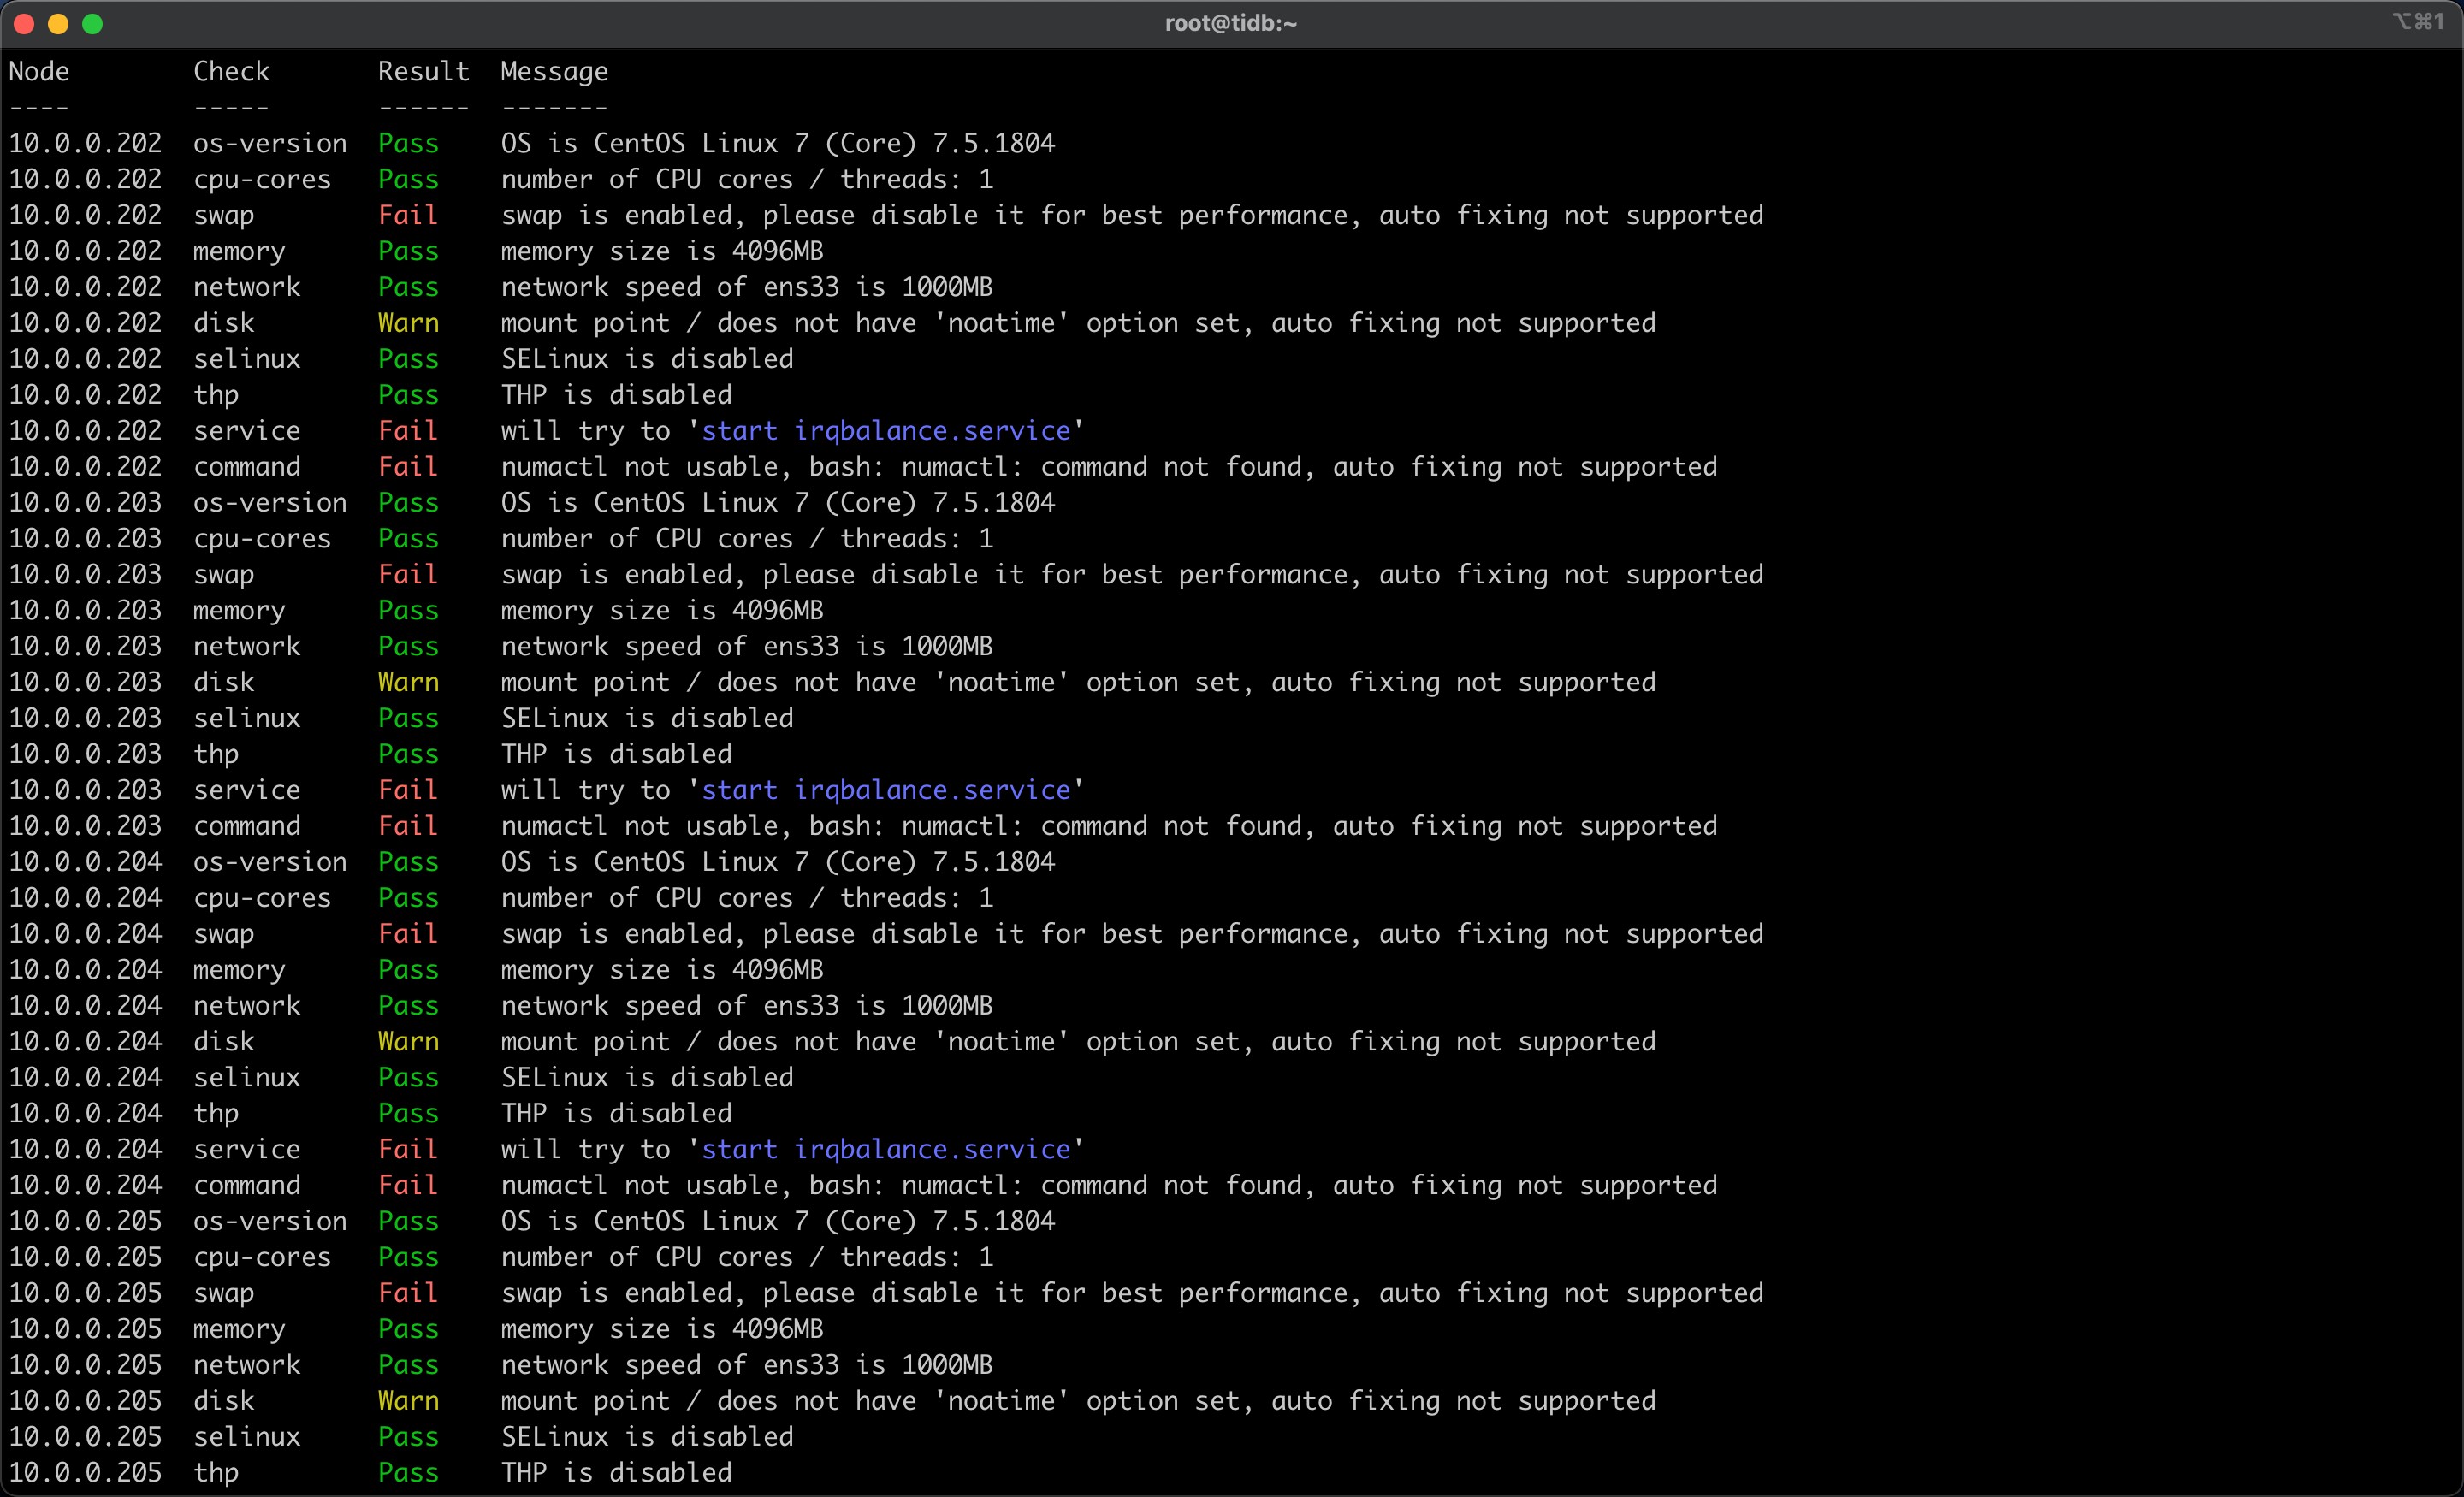Image resolution: width=2464 pixels, height=1497 pixels.
Task: Click numactl not usable message for 10.0.0.203
Action: click(x=1109, y=827)
